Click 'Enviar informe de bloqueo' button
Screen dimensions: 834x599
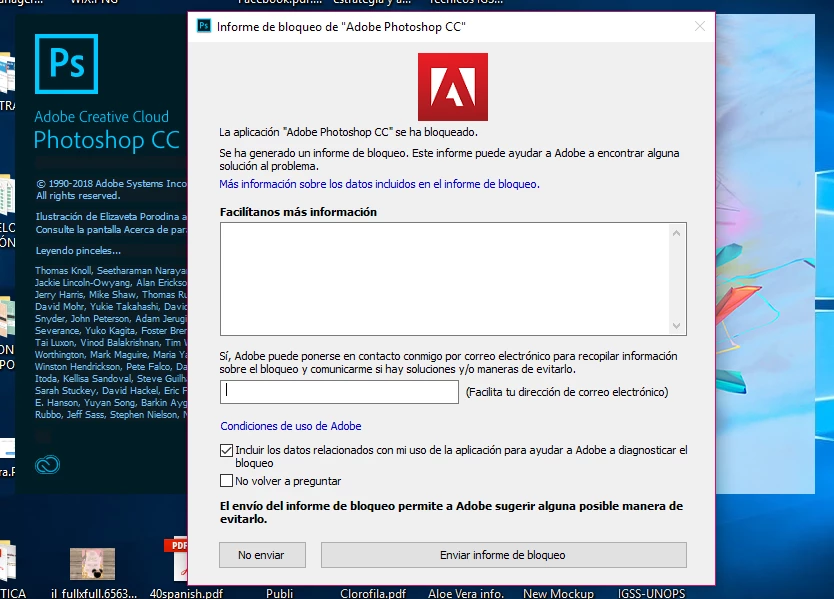click(x=503, y=555)
